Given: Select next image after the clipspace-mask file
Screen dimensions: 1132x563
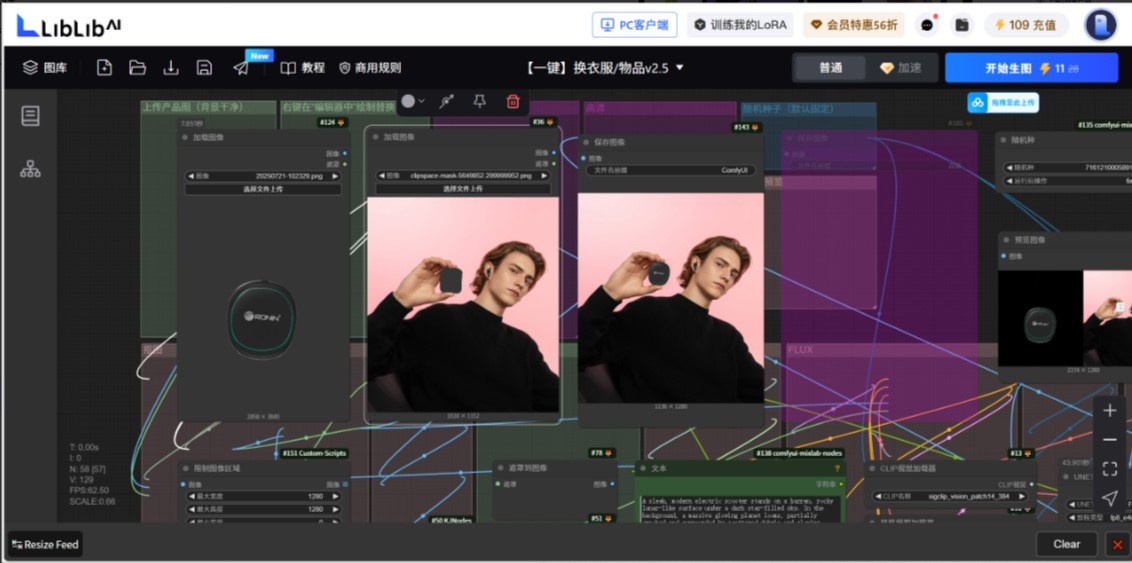Looking at the screenshot, I should tap(544, 175).
